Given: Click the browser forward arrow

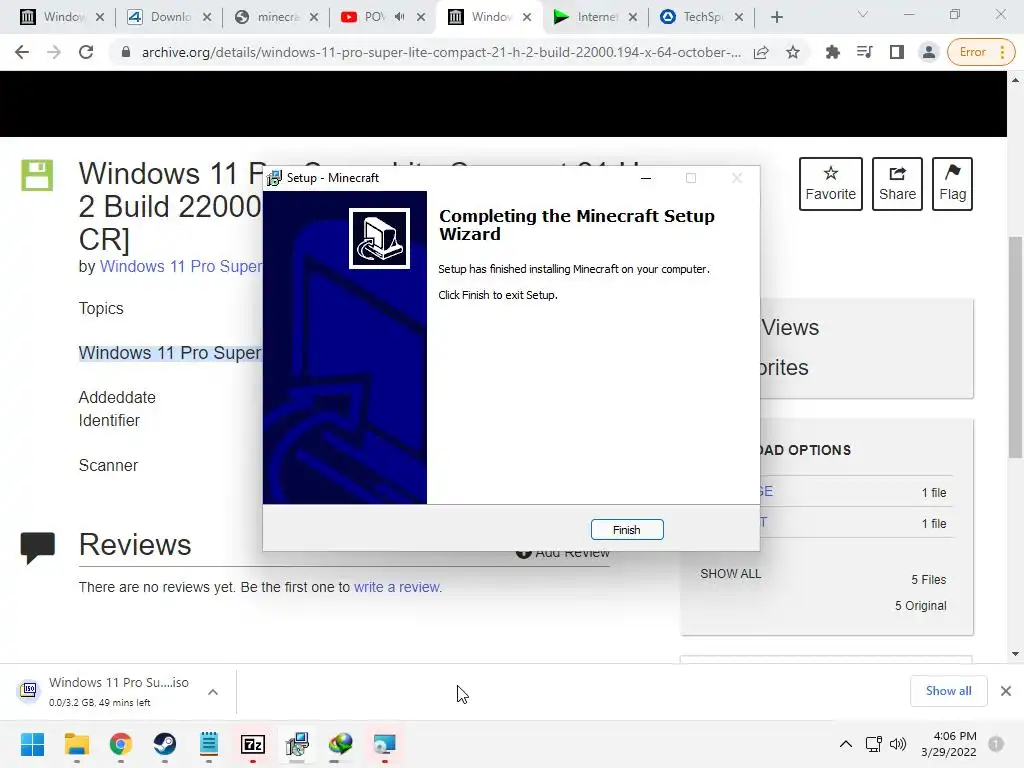Looking at the screenshot, I should (54, 52).
